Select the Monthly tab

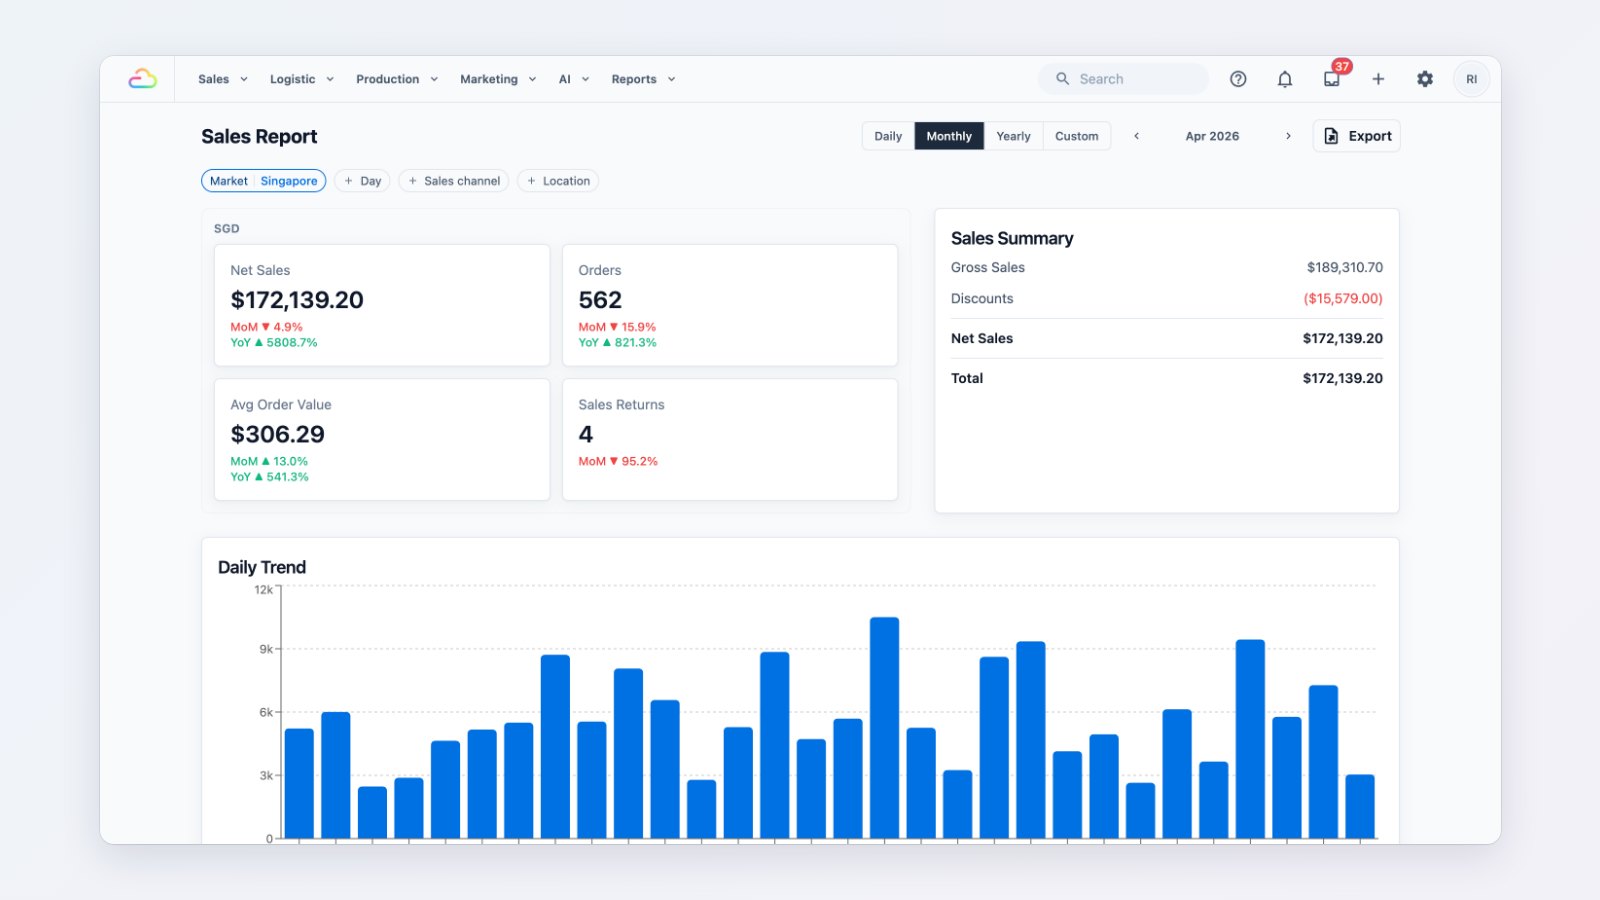949,136
